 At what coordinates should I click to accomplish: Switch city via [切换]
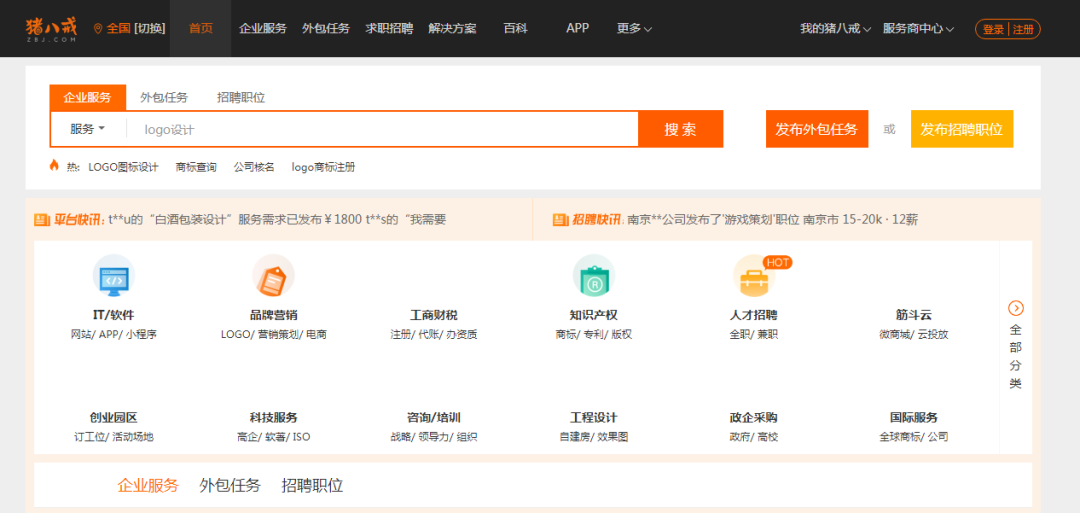(149, 28)
